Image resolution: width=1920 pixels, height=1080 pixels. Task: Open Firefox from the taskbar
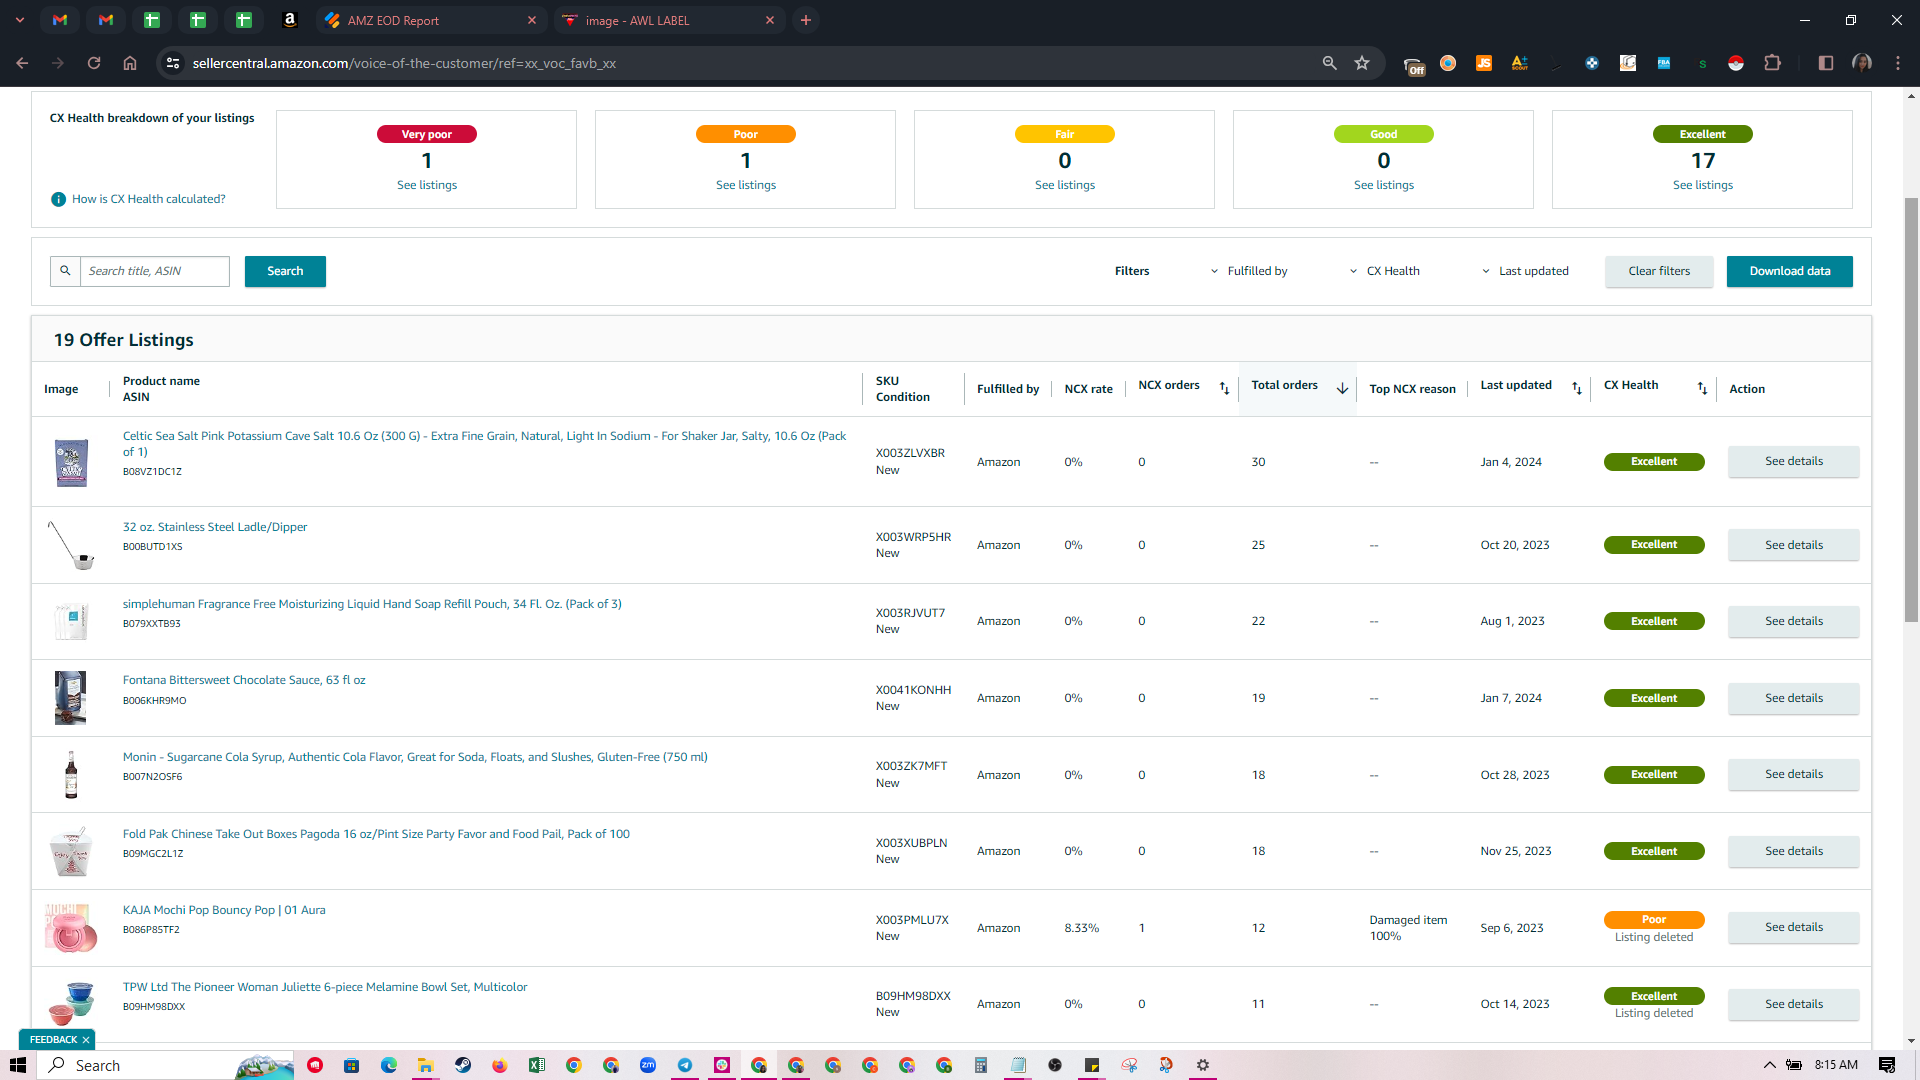coord(500,1065)
